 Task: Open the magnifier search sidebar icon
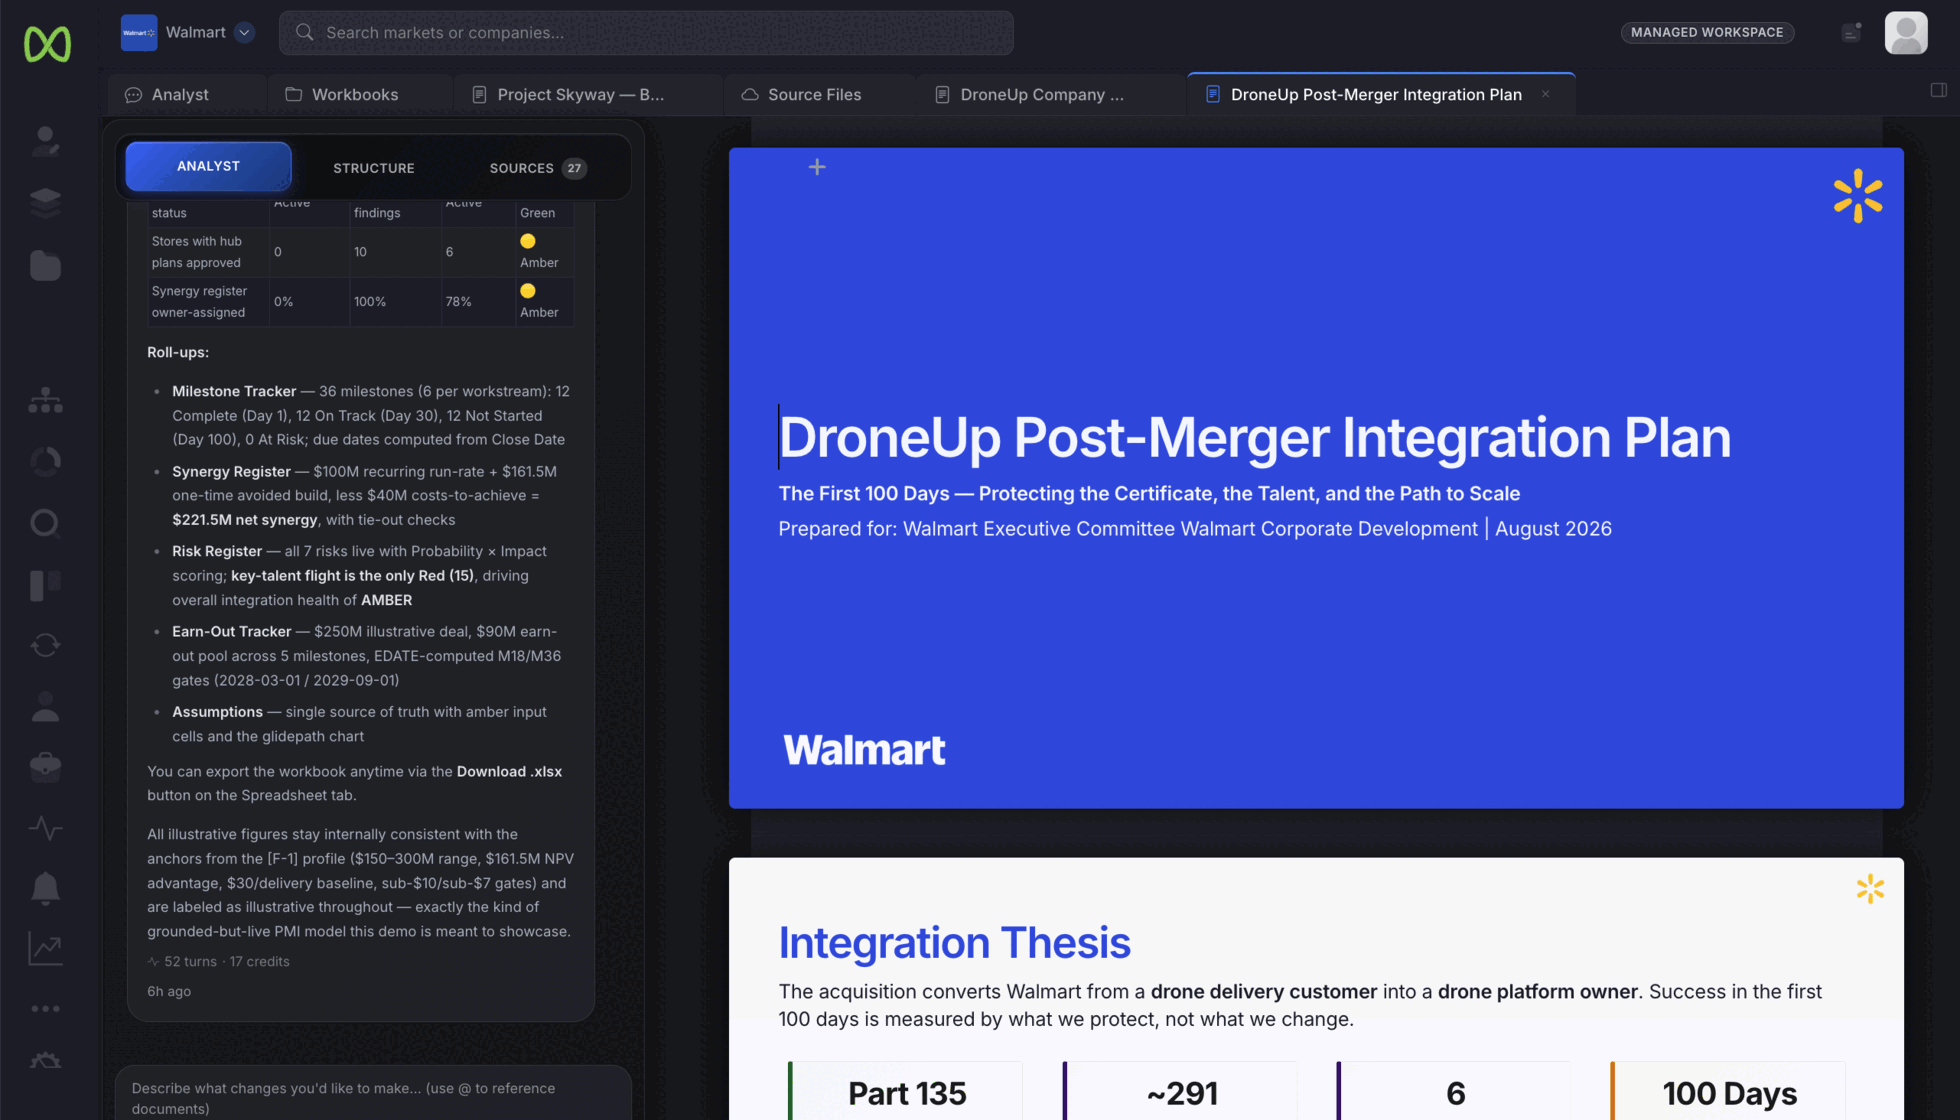[x=45, y=523]
